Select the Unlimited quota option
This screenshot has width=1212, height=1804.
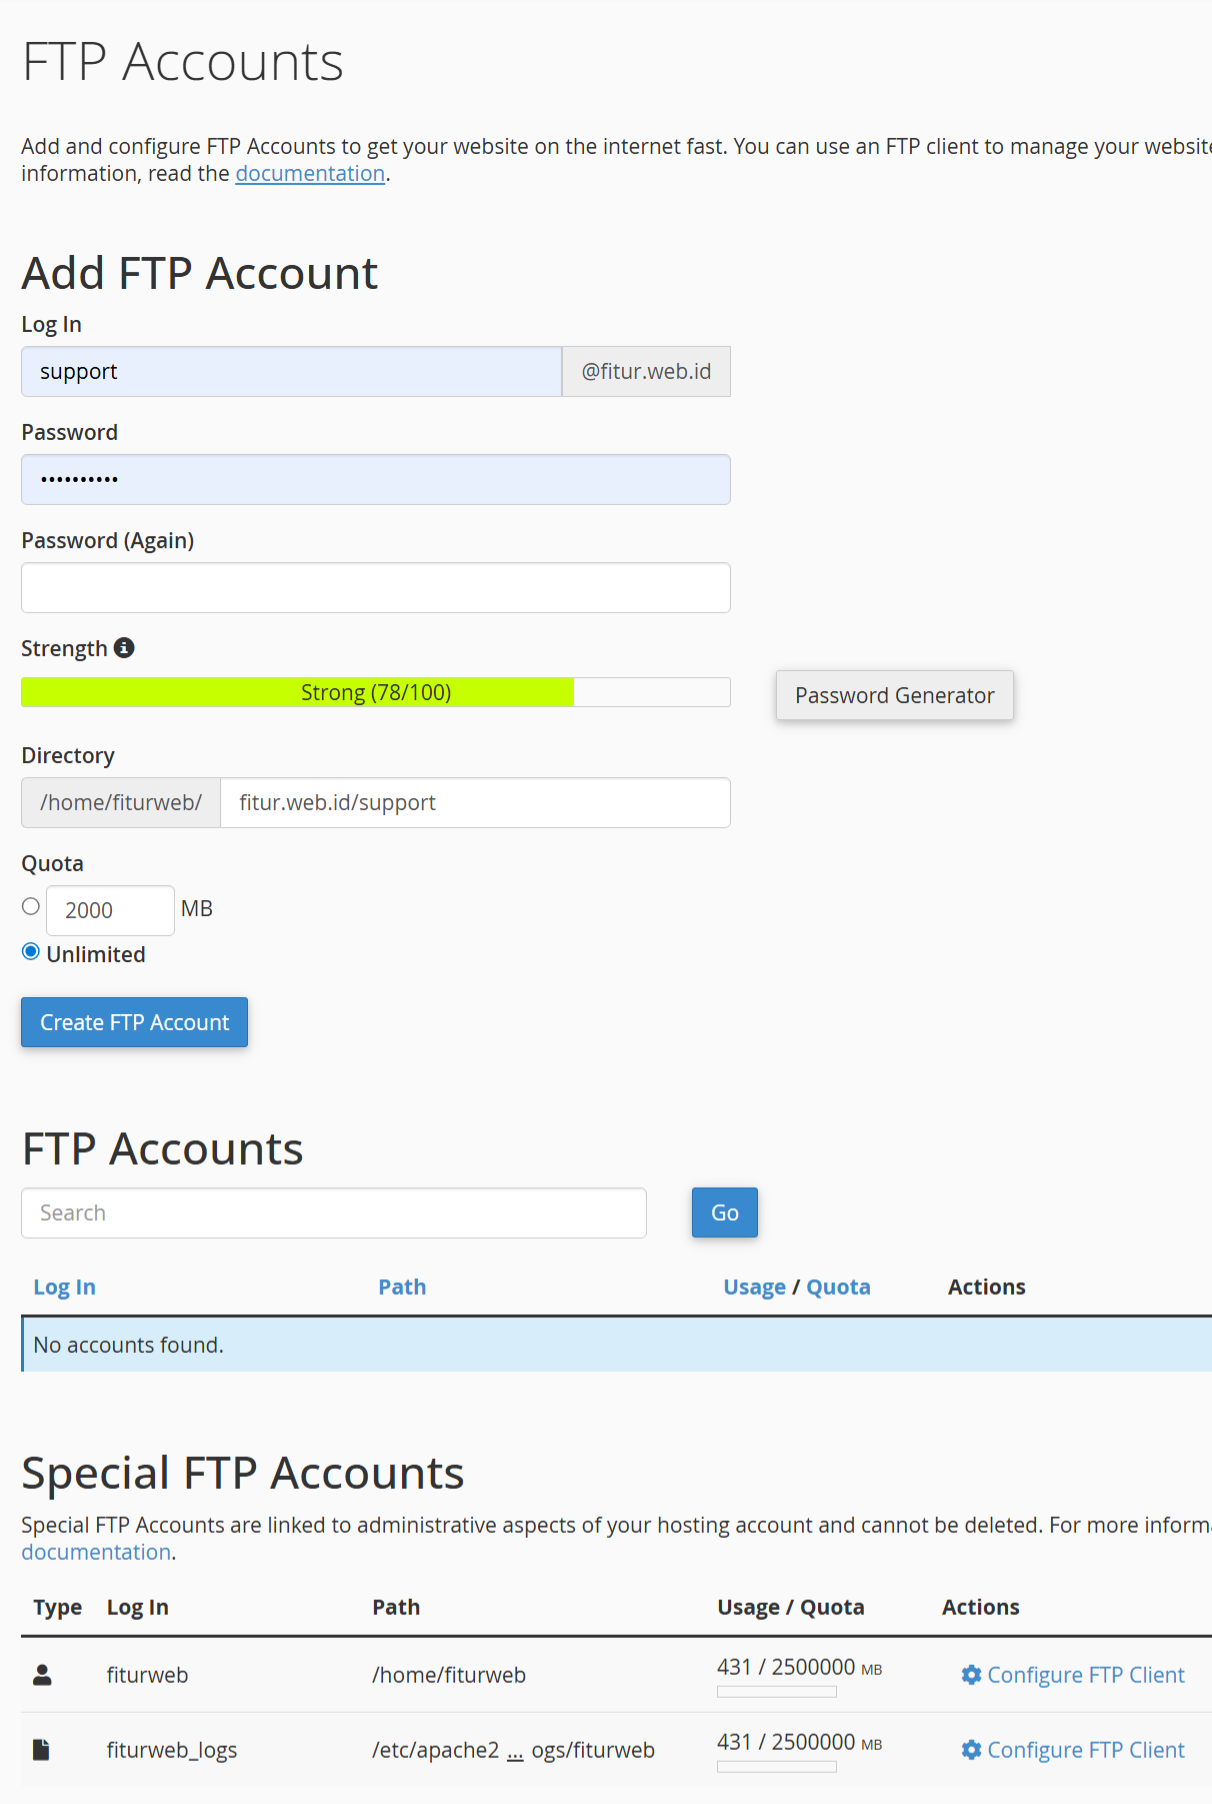point(30,951)
